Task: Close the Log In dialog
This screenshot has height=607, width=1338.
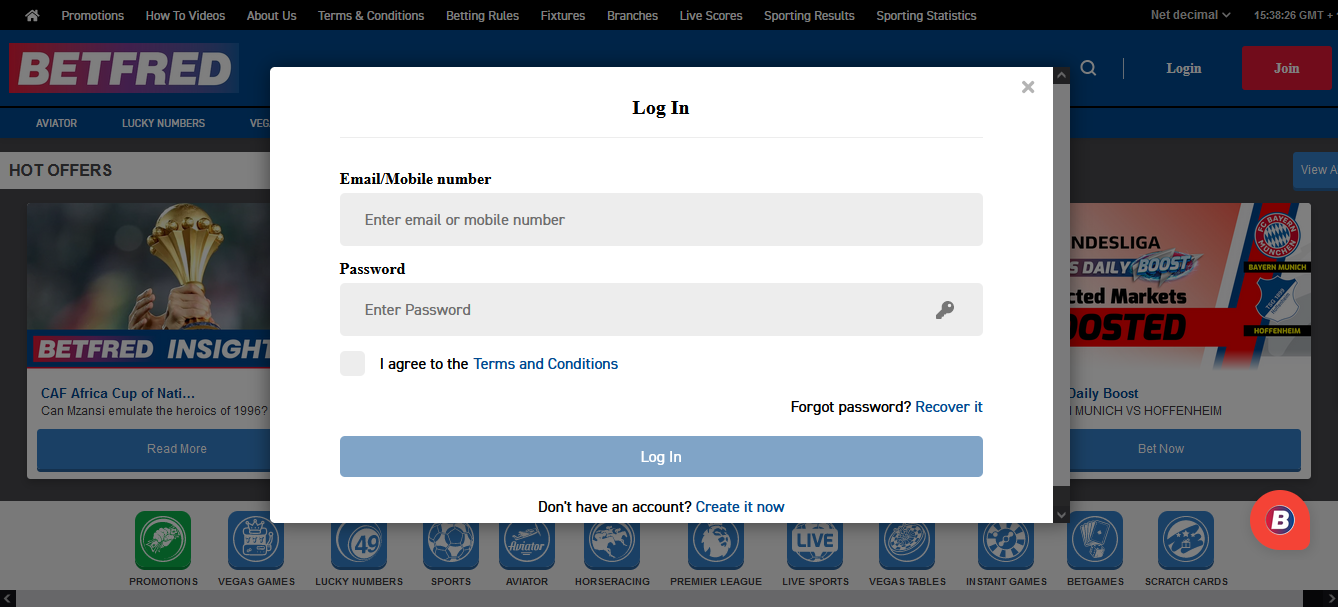Action: click(1027, 87)
